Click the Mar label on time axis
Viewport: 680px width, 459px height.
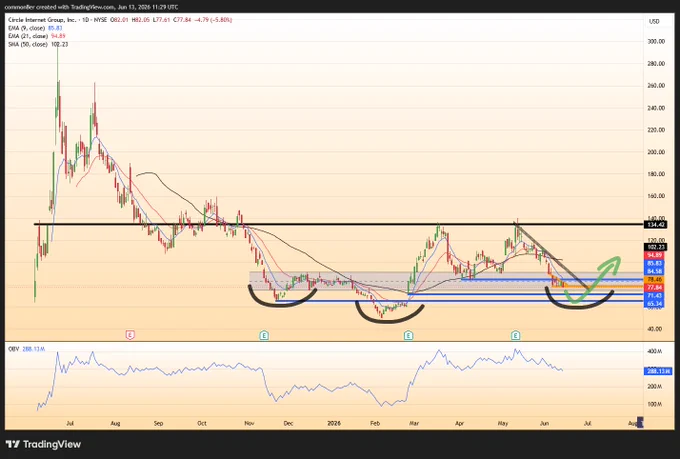point(414,423)
